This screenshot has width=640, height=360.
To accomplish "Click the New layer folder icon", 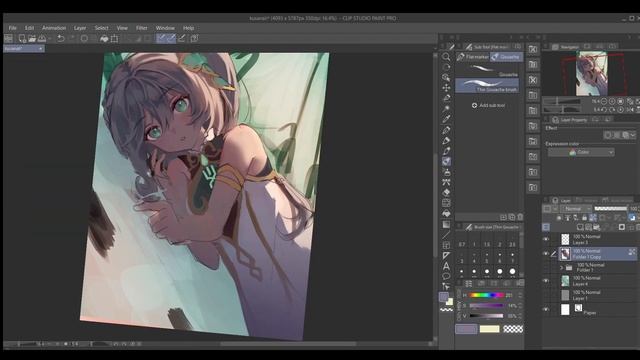I will (596, 227).
